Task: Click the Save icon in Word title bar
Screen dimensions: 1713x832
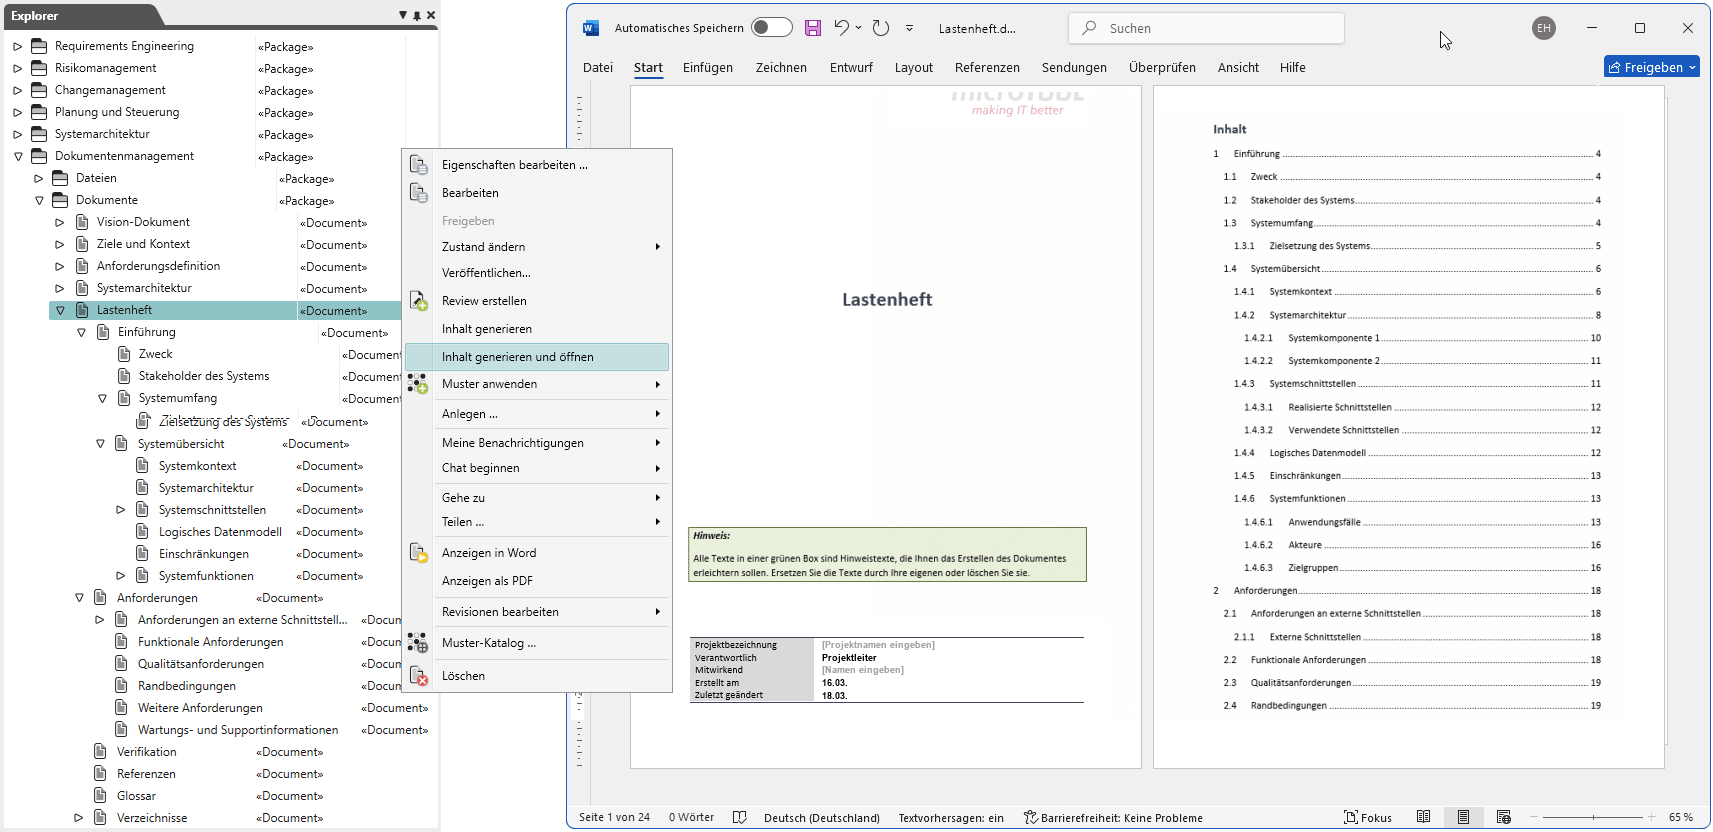Action: tap(812, 28)
